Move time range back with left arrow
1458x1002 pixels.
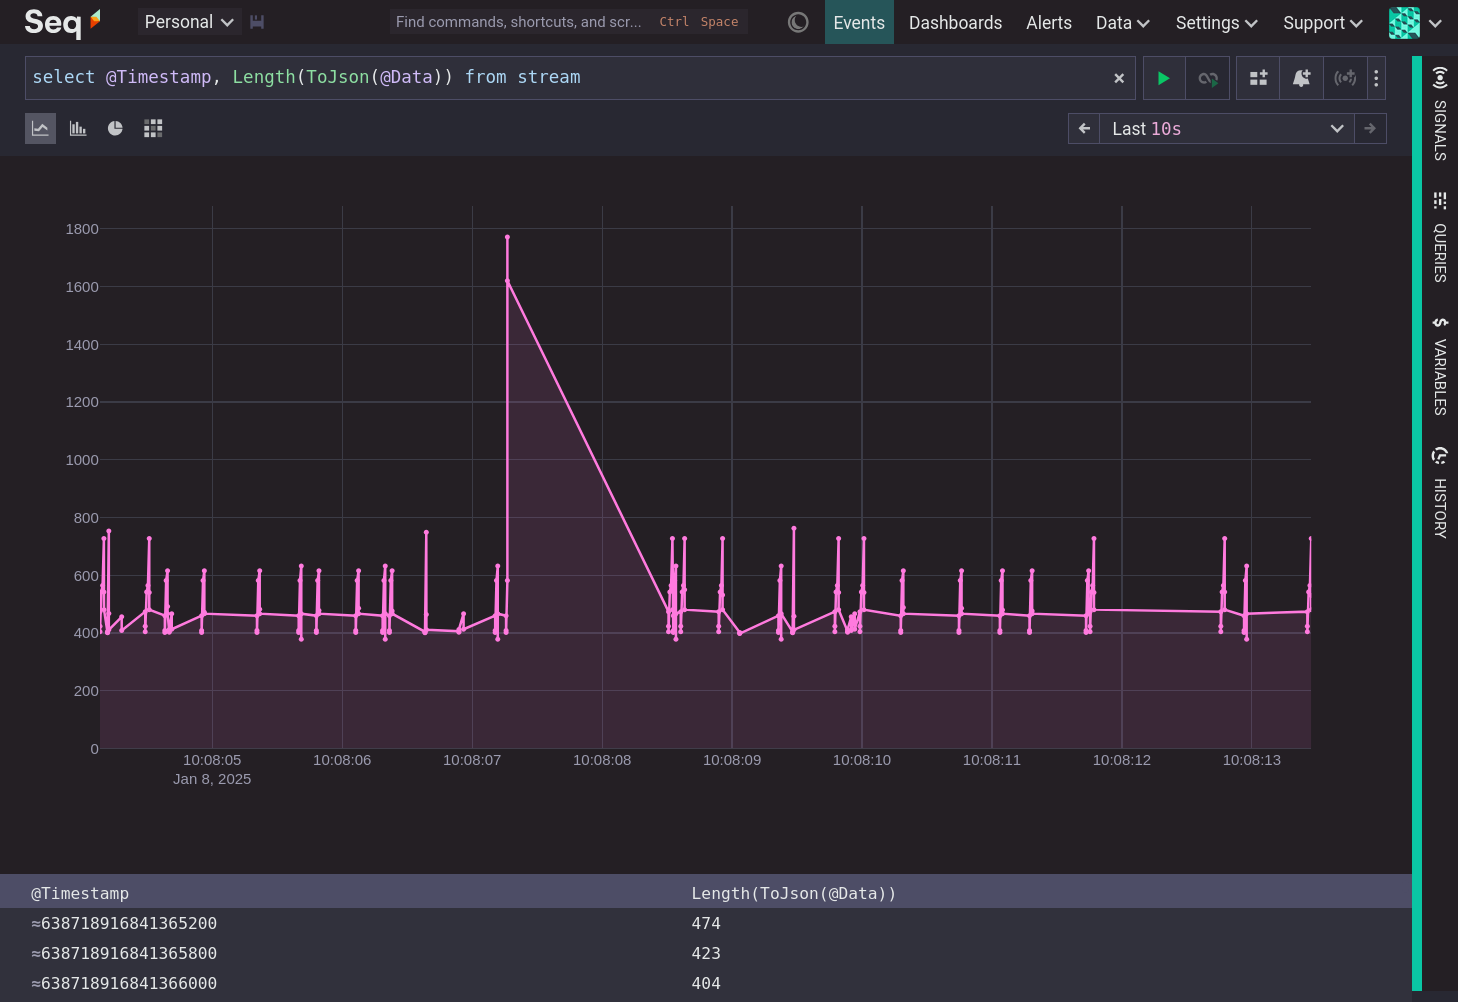1084,129
